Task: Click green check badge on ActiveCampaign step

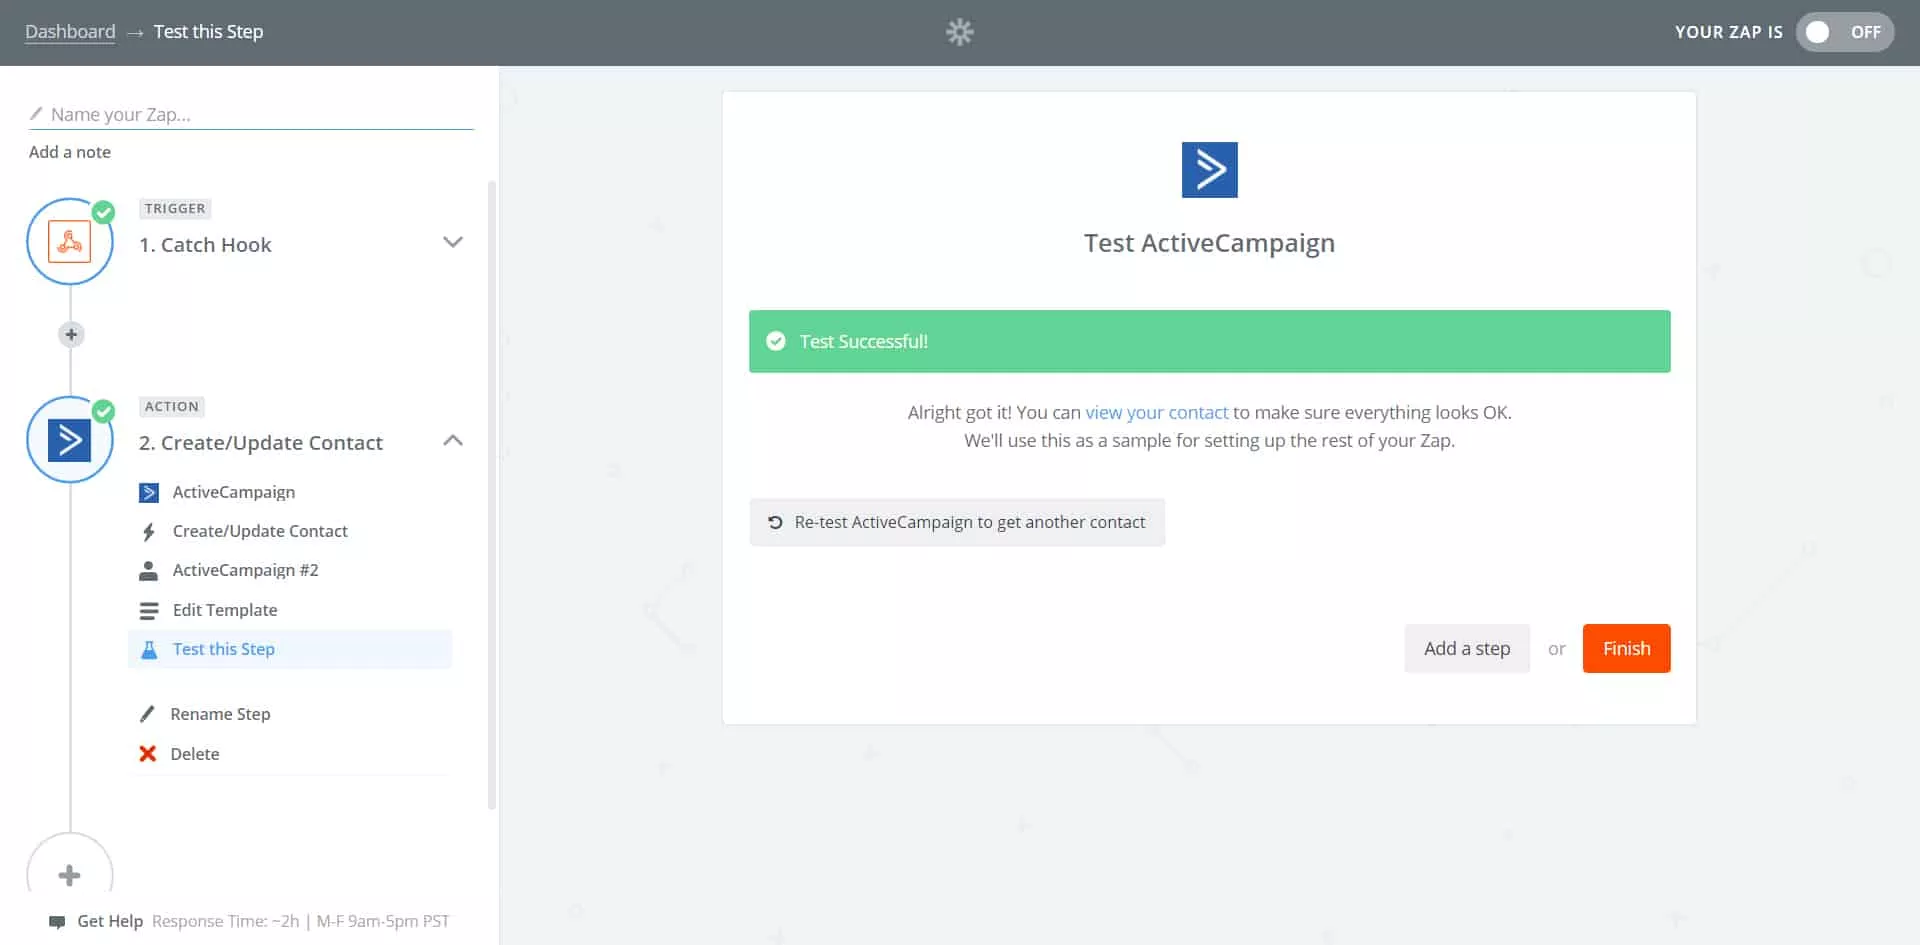Action: tap(103, 411)
